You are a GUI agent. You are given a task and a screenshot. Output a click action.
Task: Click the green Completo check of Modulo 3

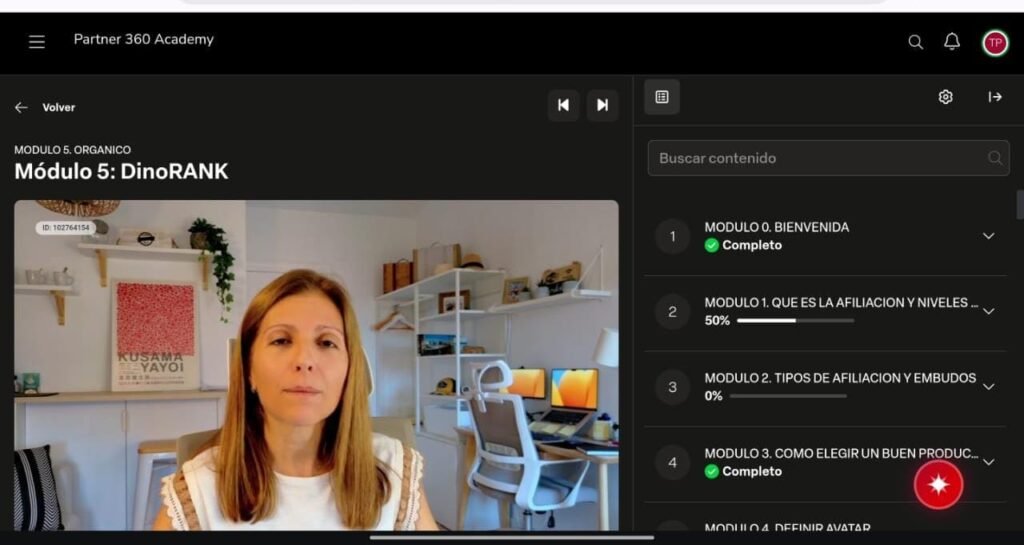click(712, 471)
